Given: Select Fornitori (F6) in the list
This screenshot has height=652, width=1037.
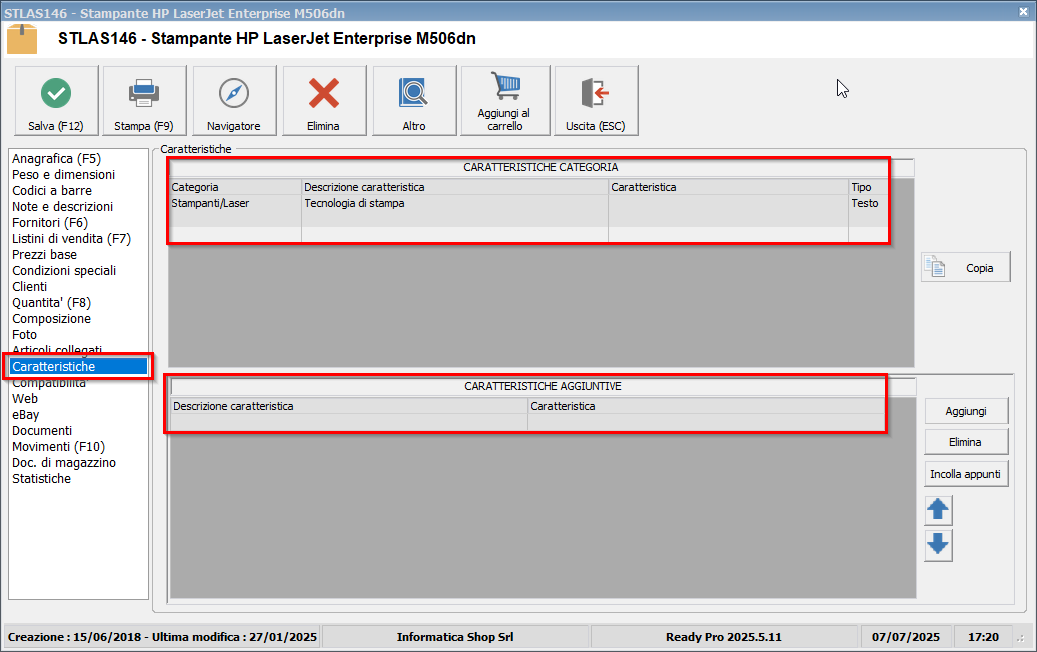Looking at the screenshot, I should (50, 223).
